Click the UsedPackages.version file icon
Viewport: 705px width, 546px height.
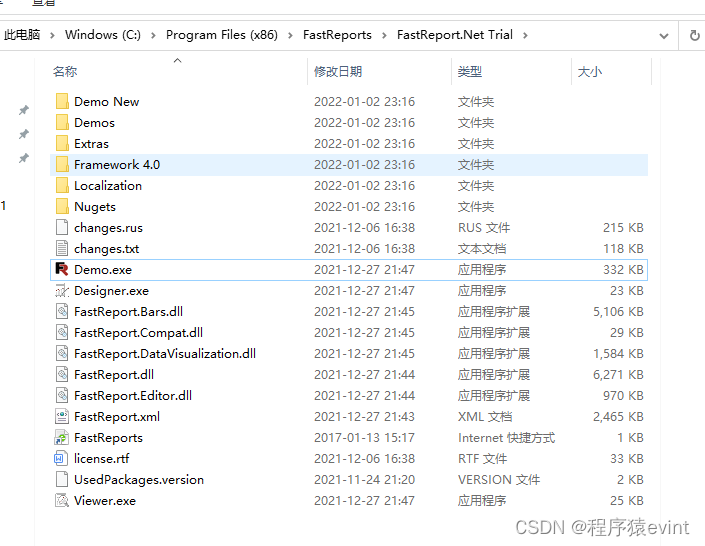coord(62,479)
